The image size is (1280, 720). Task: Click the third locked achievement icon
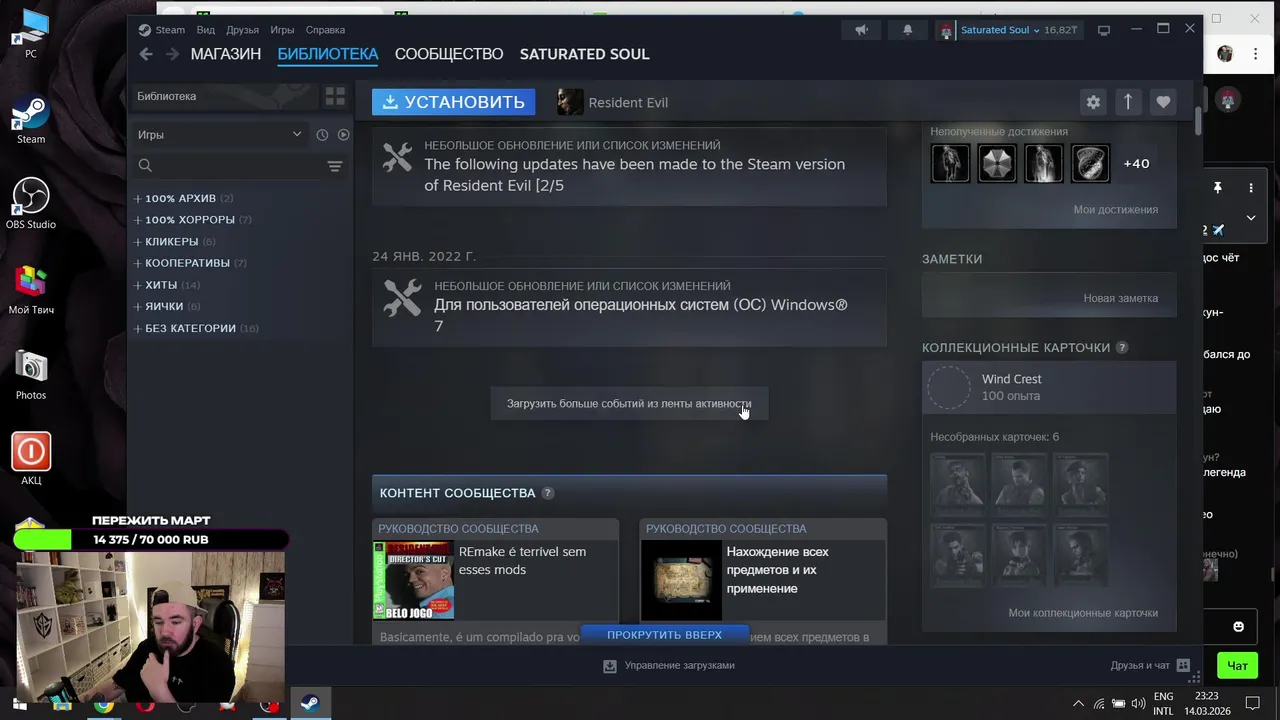[x=1043, y=163]
